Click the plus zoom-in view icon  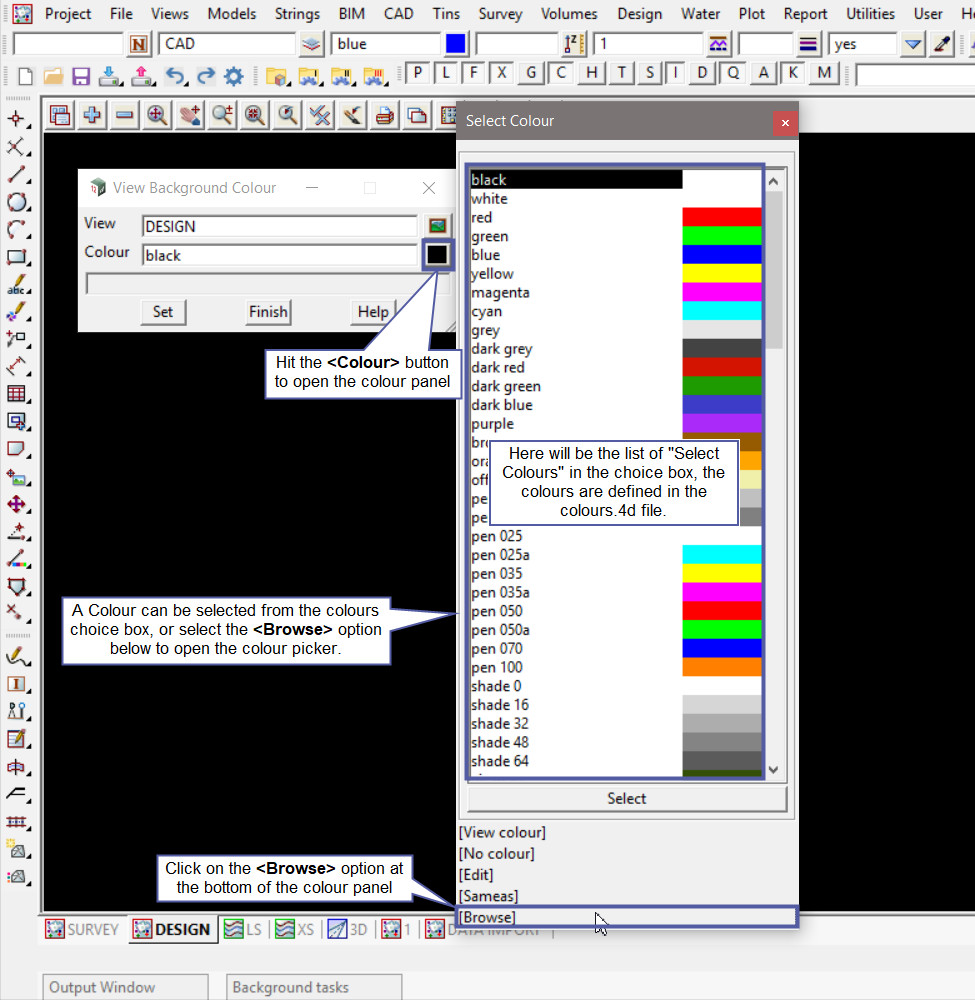point(92,116)
